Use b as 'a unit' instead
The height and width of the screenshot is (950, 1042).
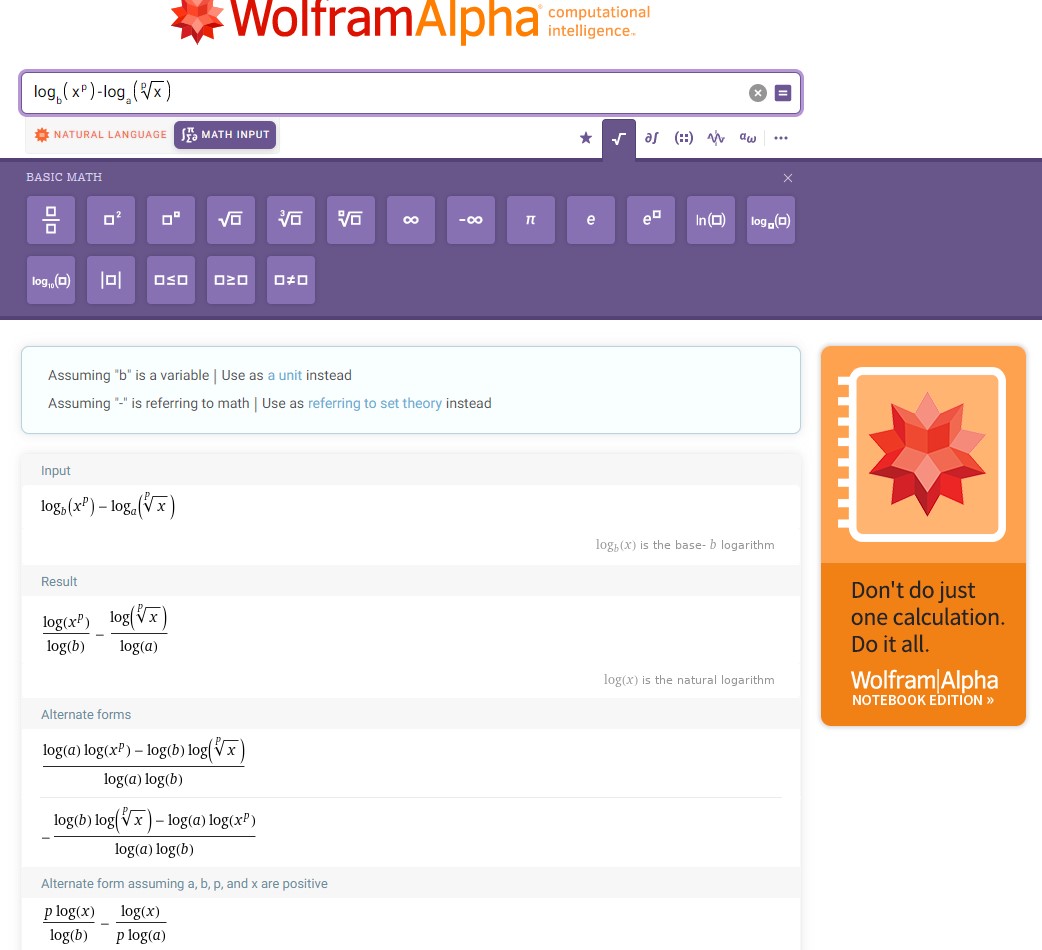(x=284, y=375)
